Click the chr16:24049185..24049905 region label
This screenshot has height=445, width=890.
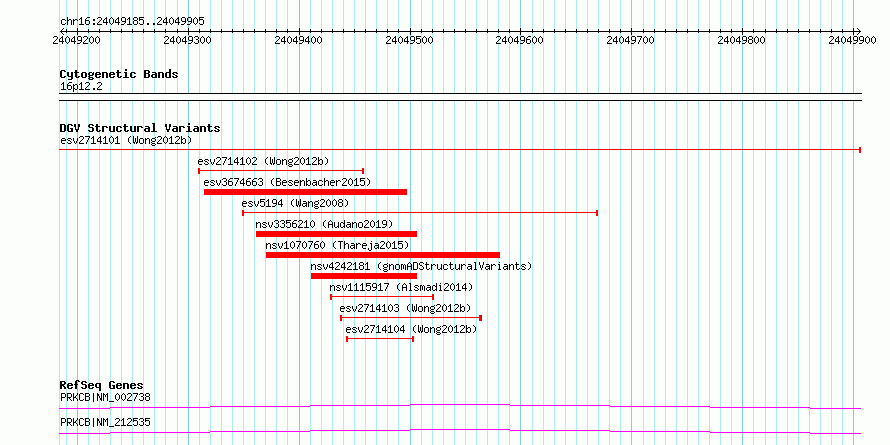pos(132,22)
